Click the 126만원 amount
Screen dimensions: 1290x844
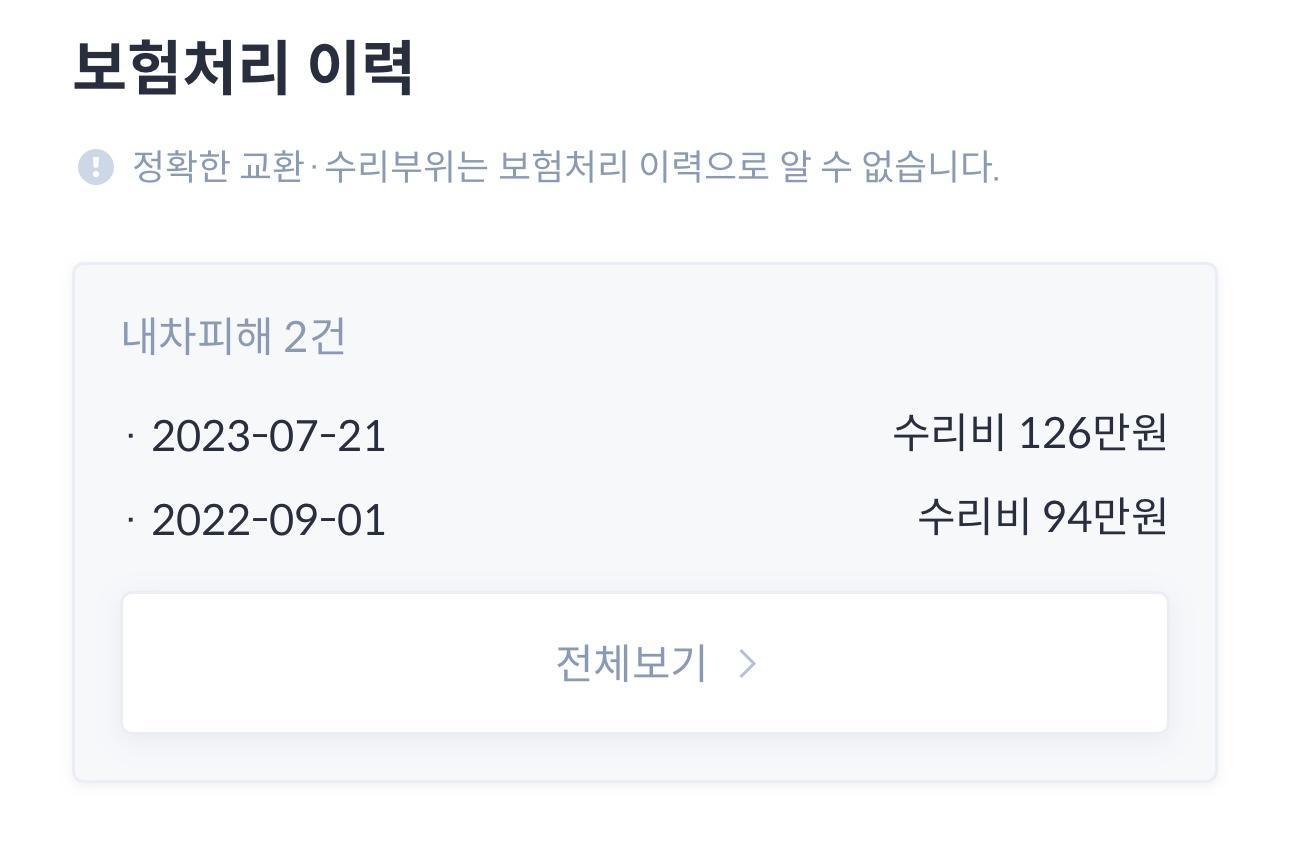tap(1093, 433)
